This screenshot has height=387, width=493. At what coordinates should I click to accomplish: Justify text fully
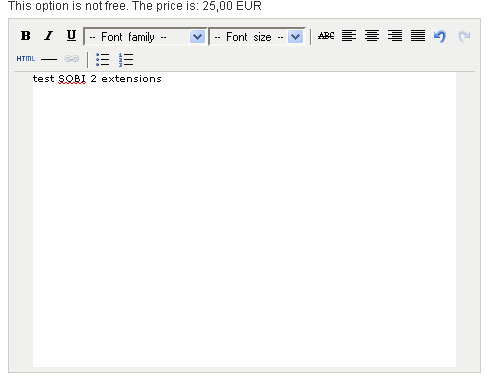(x=418, y=36)
